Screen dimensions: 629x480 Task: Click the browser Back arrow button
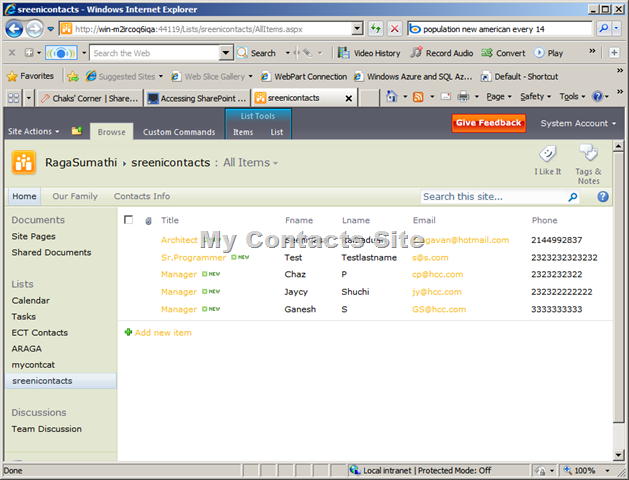click(x=14, y=29)
